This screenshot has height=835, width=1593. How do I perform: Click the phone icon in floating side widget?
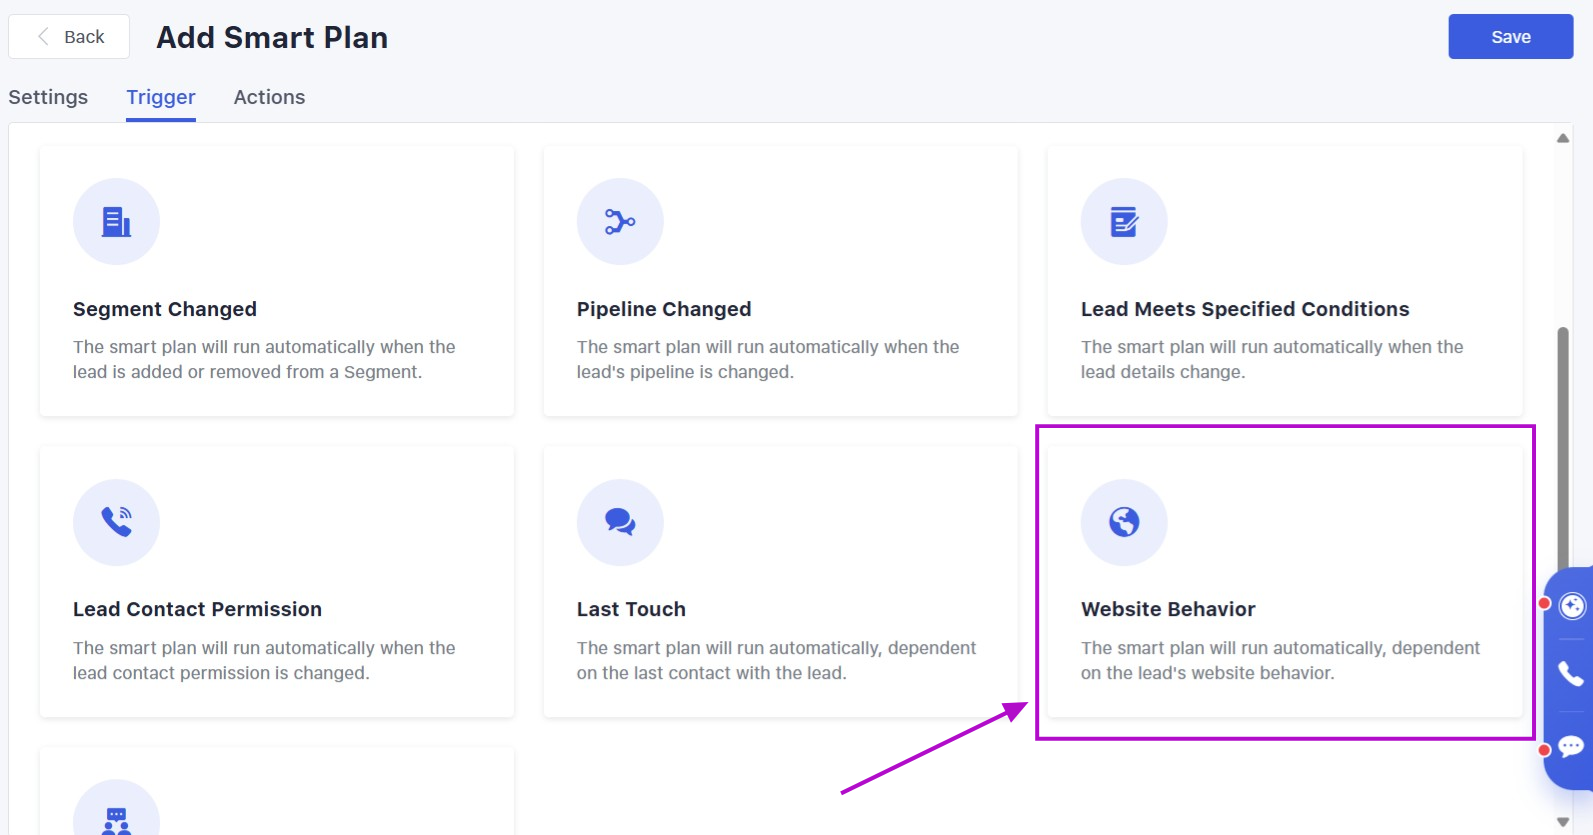1571,674
